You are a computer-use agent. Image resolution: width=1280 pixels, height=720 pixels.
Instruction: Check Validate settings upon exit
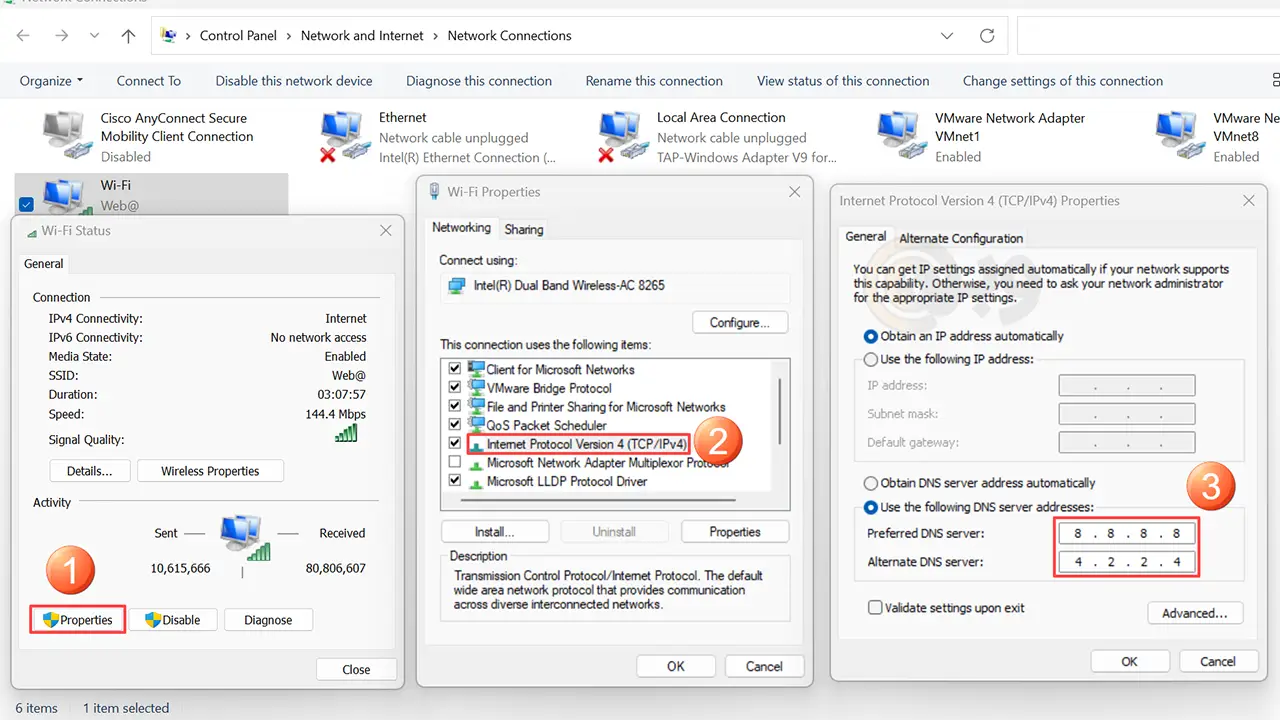coord(875,608)
